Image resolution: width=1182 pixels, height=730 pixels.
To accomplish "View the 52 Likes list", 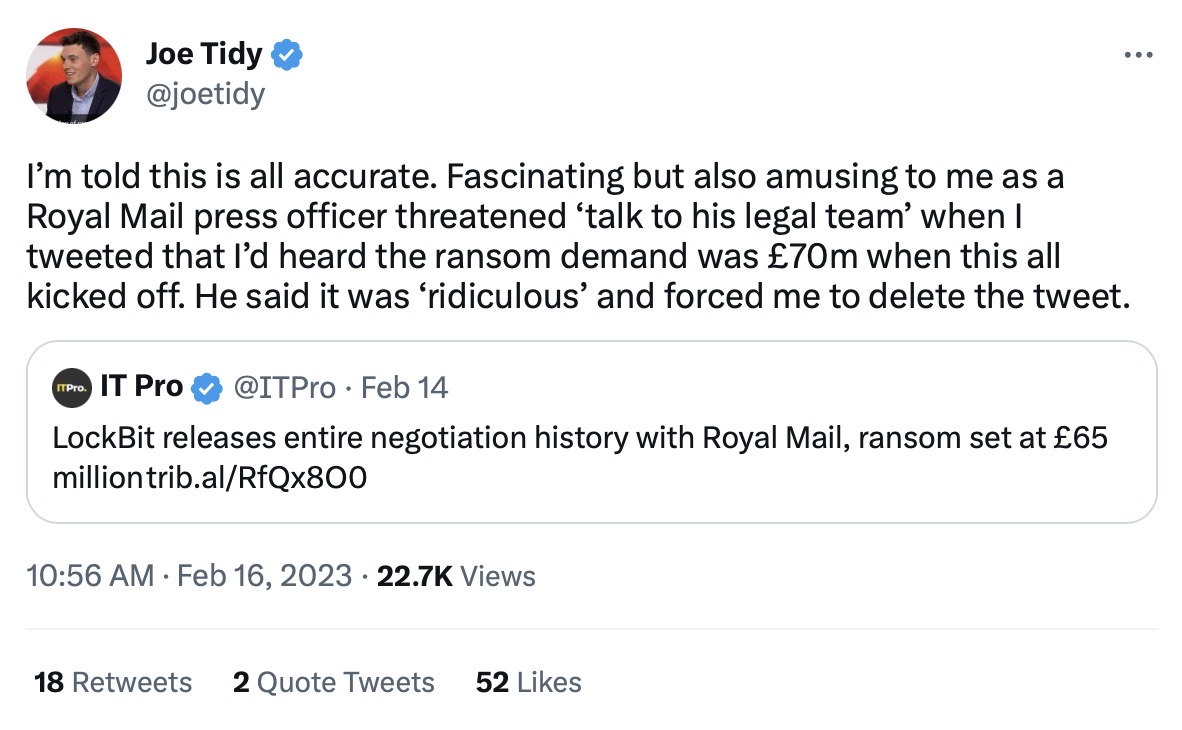I will (x=528, y=682).
